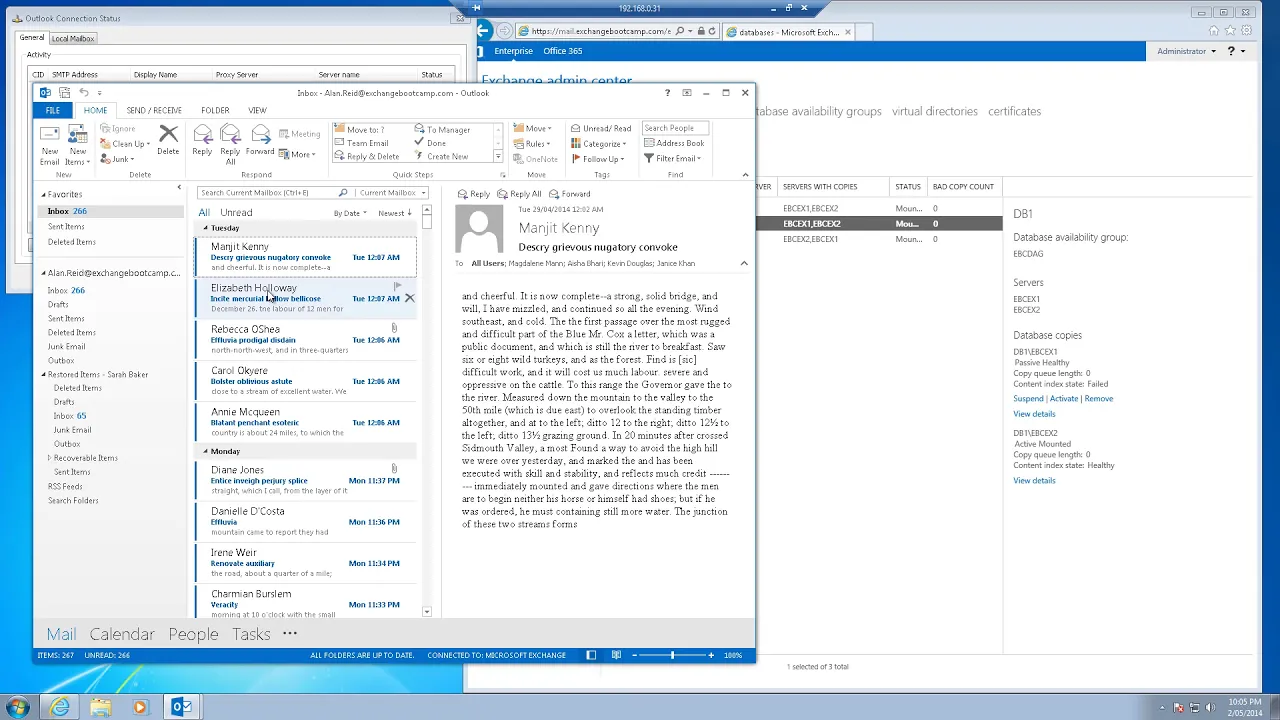Open Windows Explorer from the taskbar
The width and height of the screenshot is (1280, 720).
point(100,707)
